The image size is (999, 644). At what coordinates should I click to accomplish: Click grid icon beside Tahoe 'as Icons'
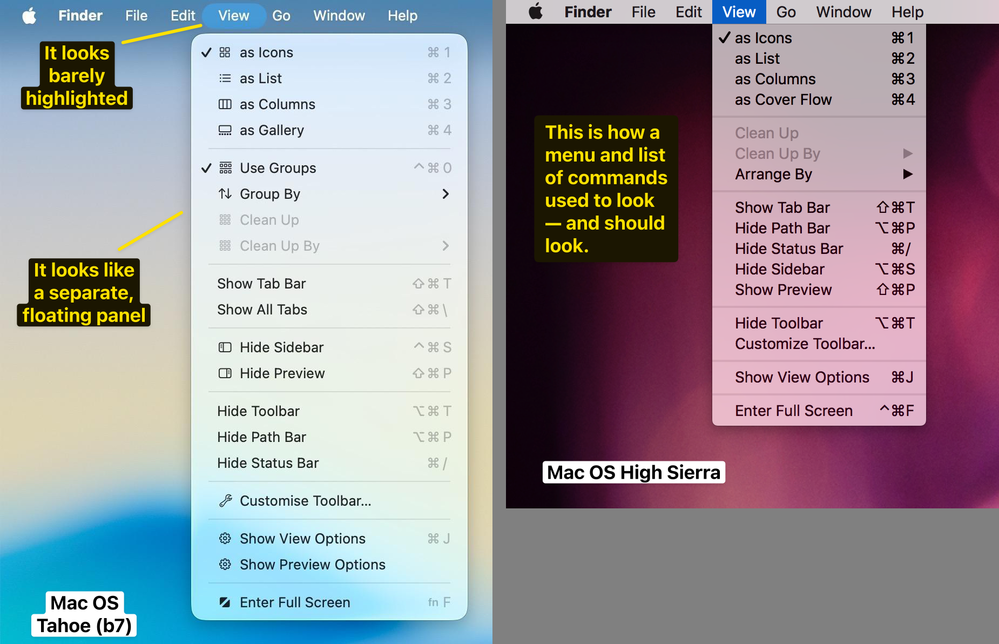[x=225, y=52]
